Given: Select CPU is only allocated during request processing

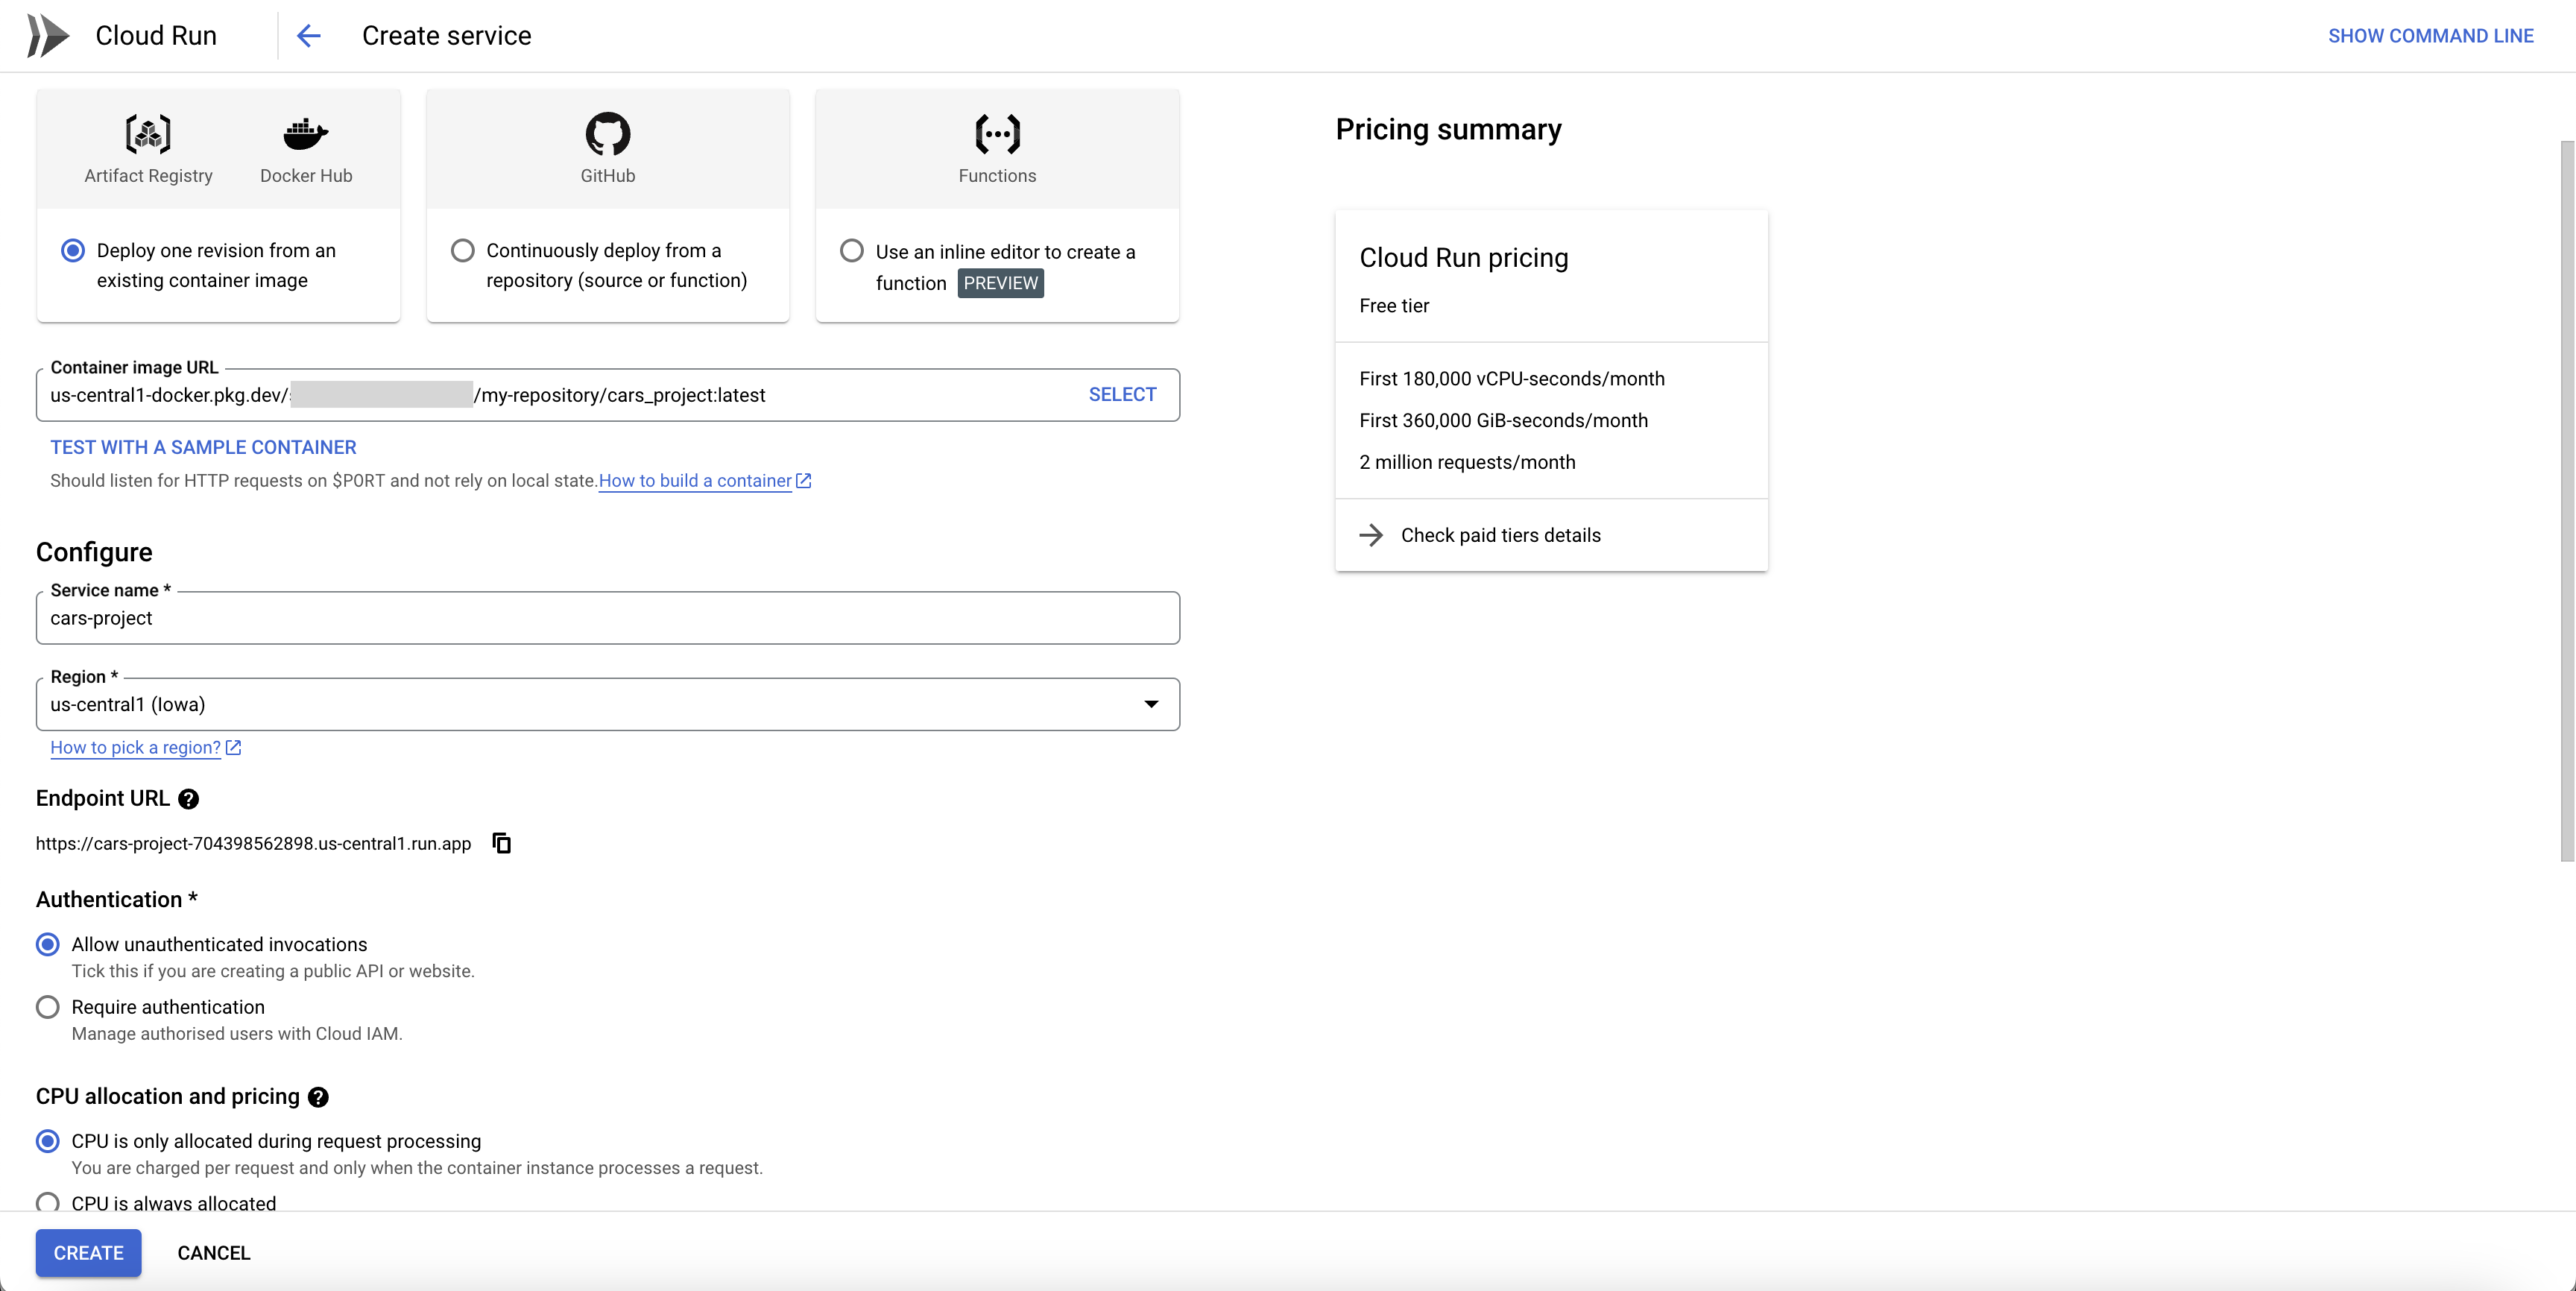Looking at the screenshot, I should pos(48,1141).
